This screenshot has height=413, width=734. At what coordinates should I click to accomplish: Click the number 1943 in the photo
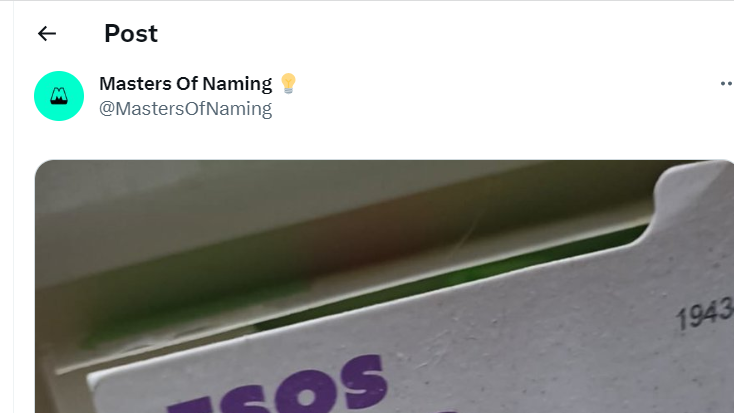pos(703,316)
